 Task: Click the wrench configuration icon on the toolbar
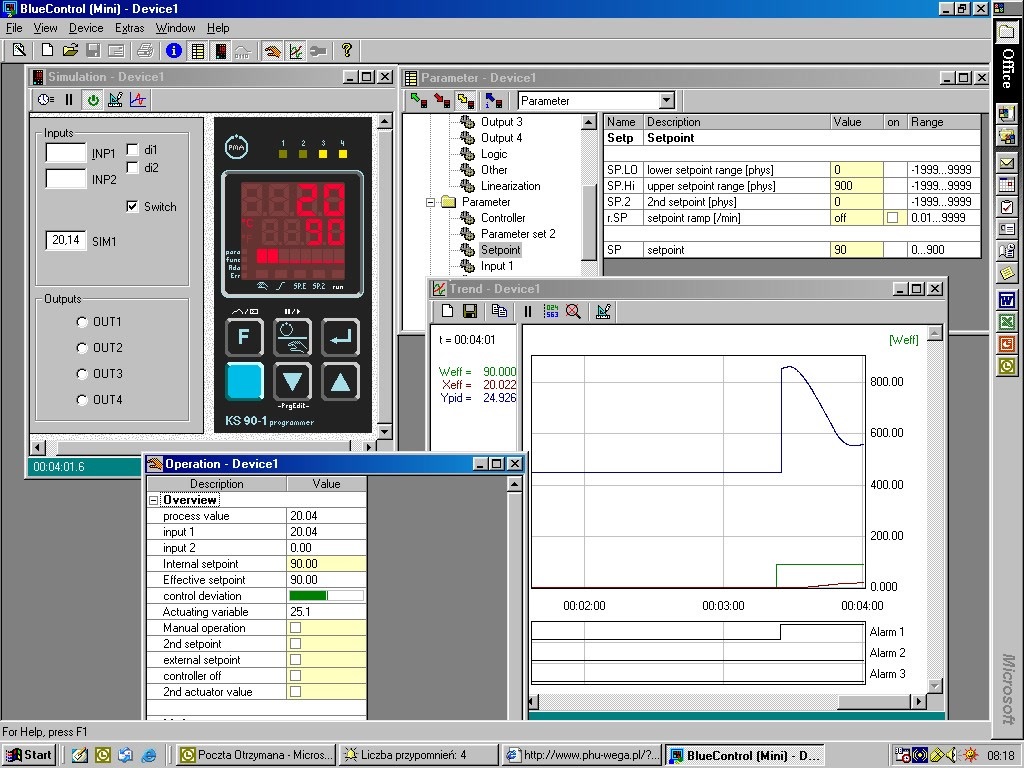[318, 51]
